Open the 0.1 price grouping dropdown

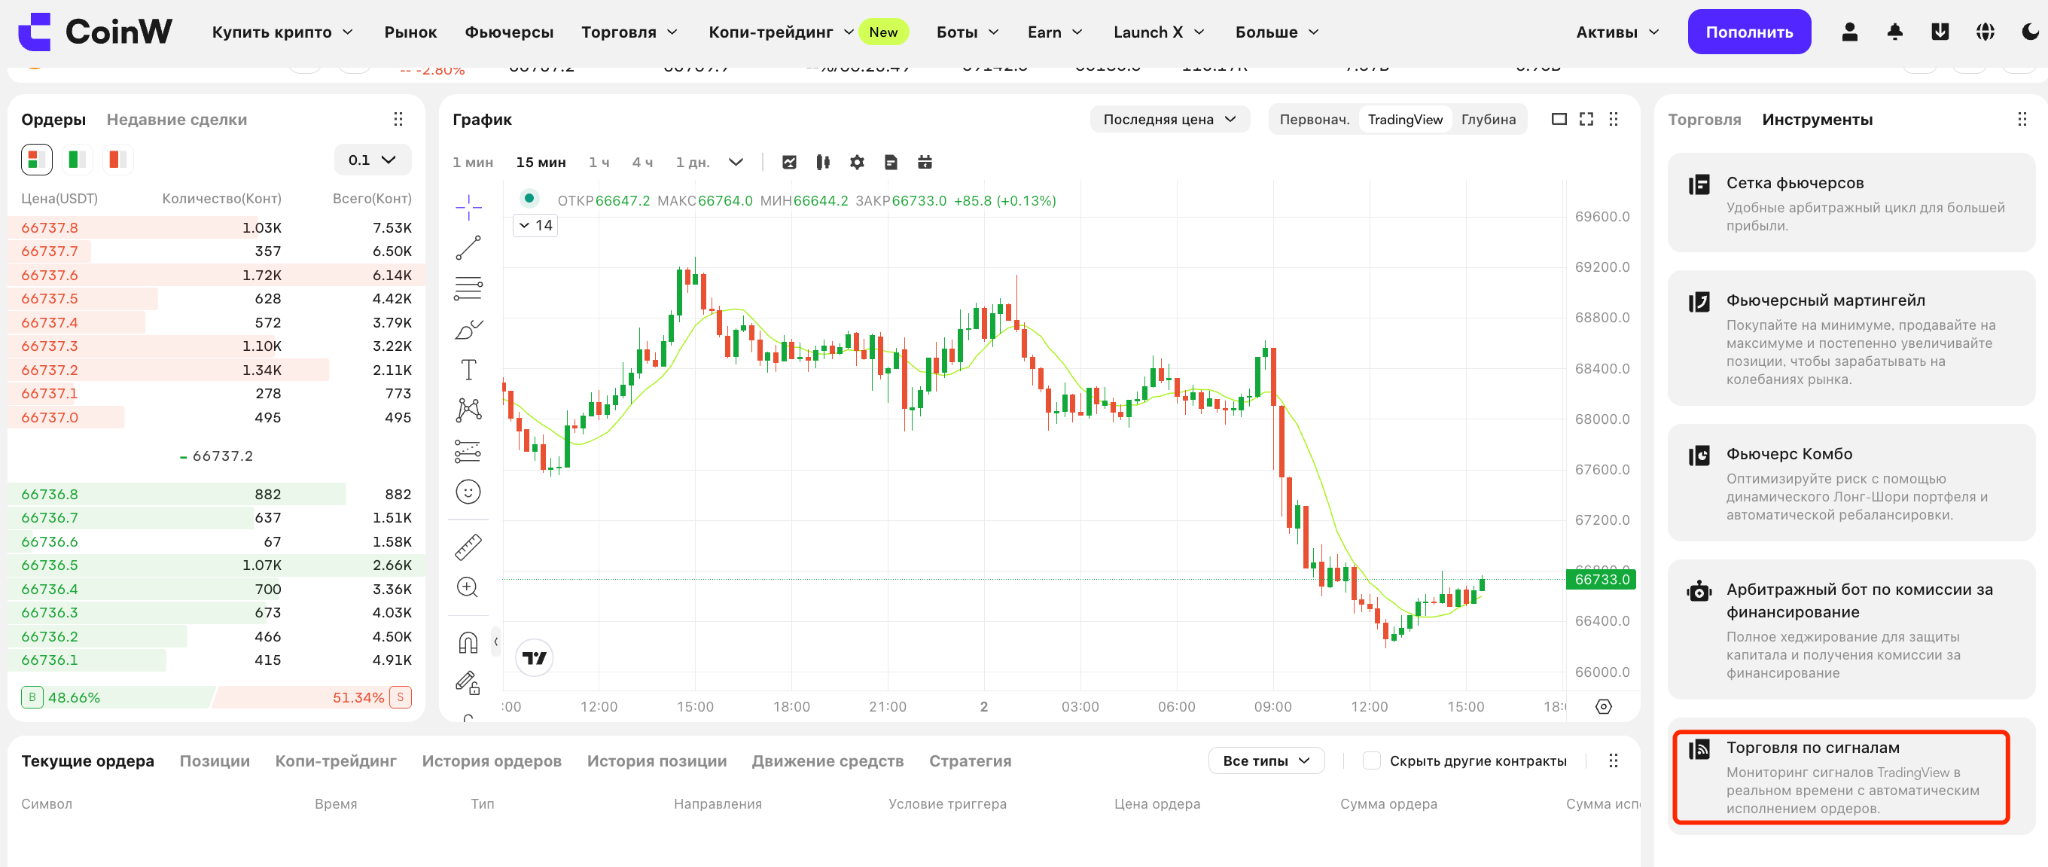[x=372, y=160]
